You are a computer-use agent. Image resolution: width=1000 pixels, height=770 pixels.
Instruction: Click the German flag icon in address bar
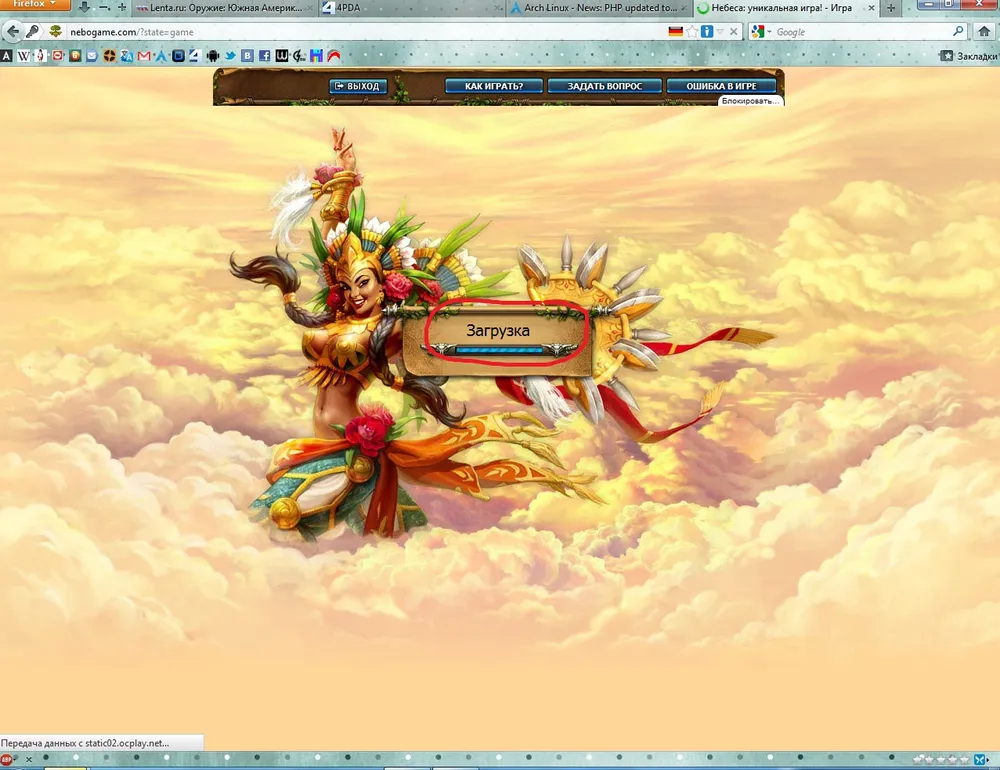pyautogui.click(x=675, y=31)
